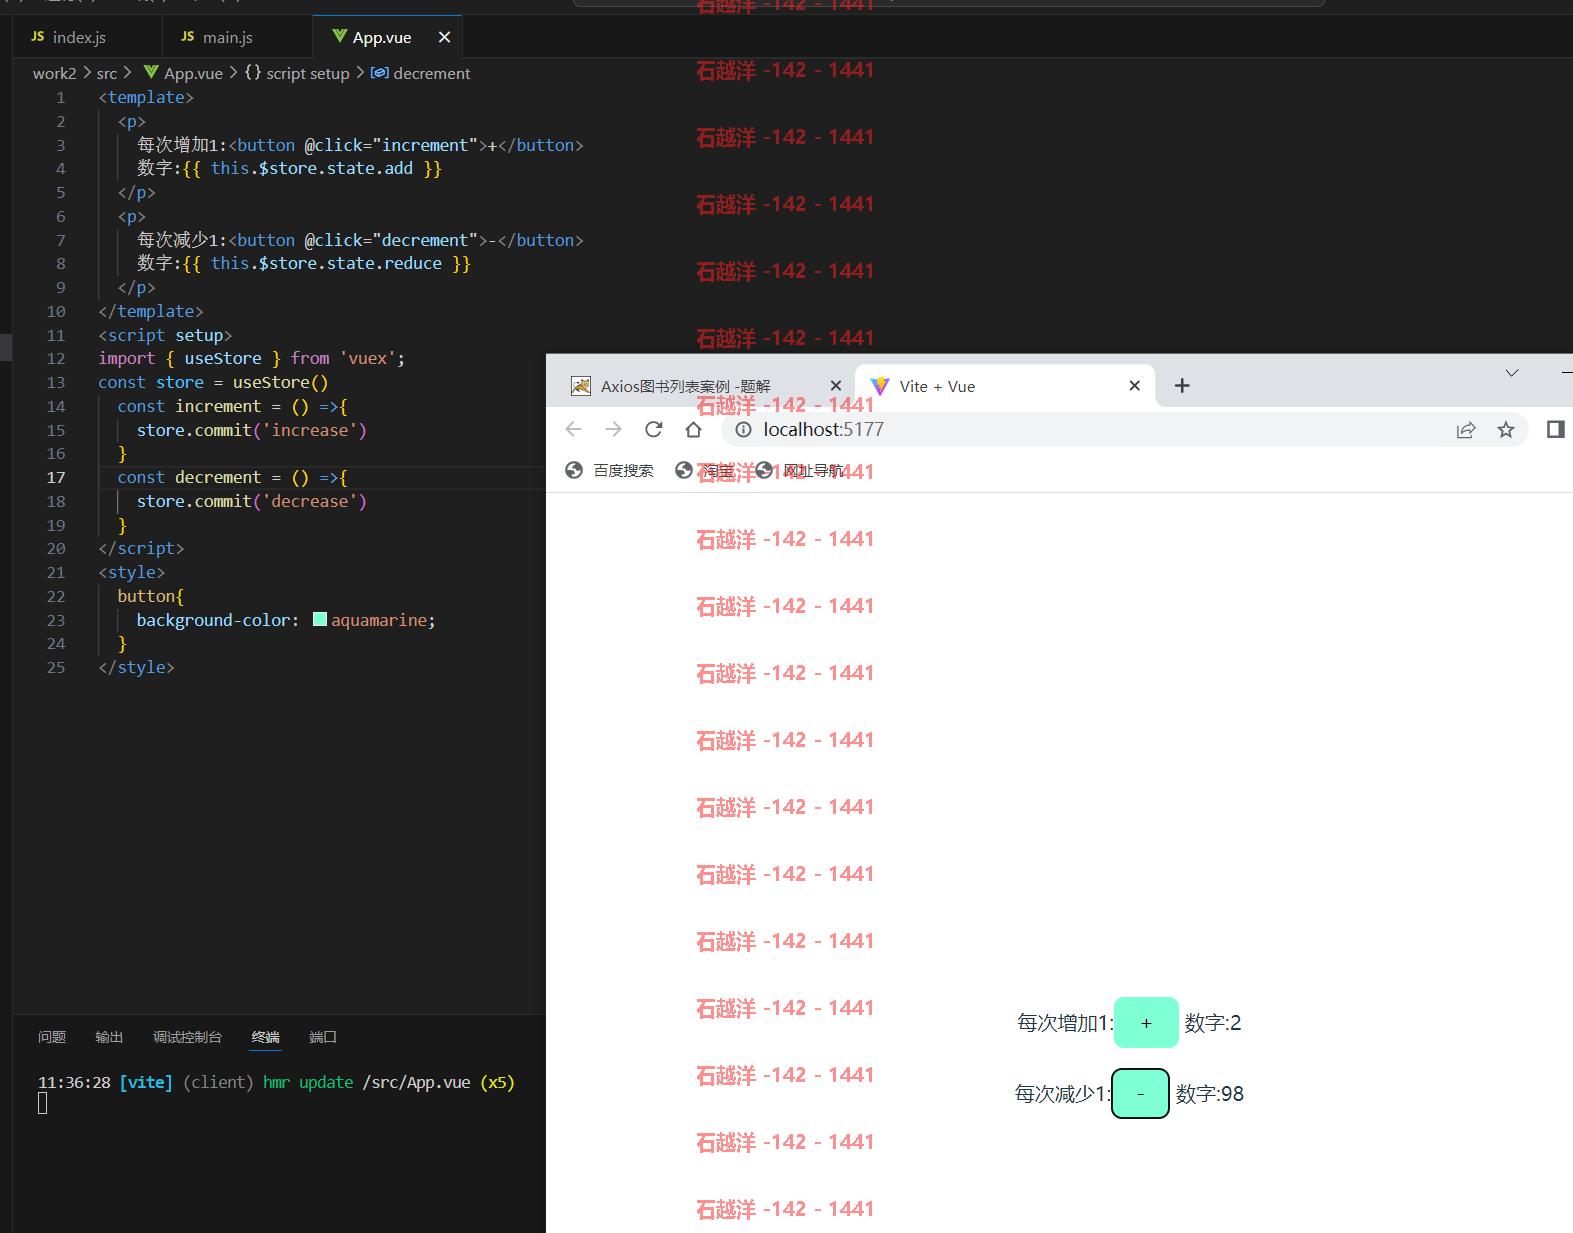Click the 数字:98 text on page
The height and width of the screenshot is (1233, 1573).
[x=1210, y=1094]
